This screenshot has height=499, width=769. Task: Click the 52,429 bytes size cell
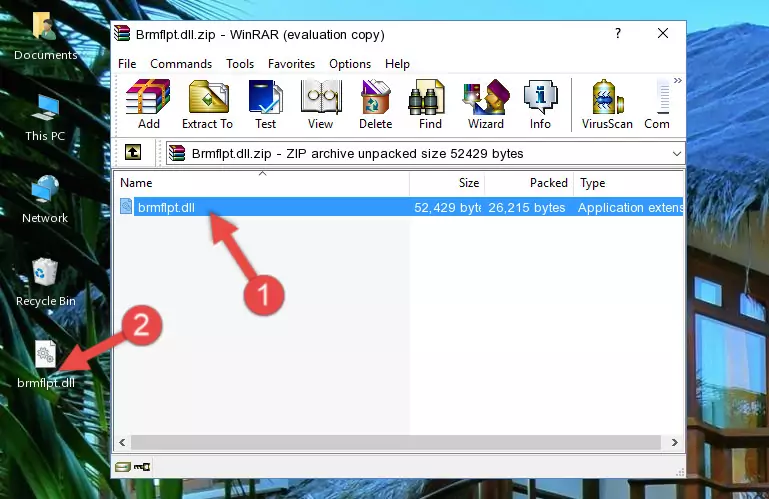click(x=447, y=208)
